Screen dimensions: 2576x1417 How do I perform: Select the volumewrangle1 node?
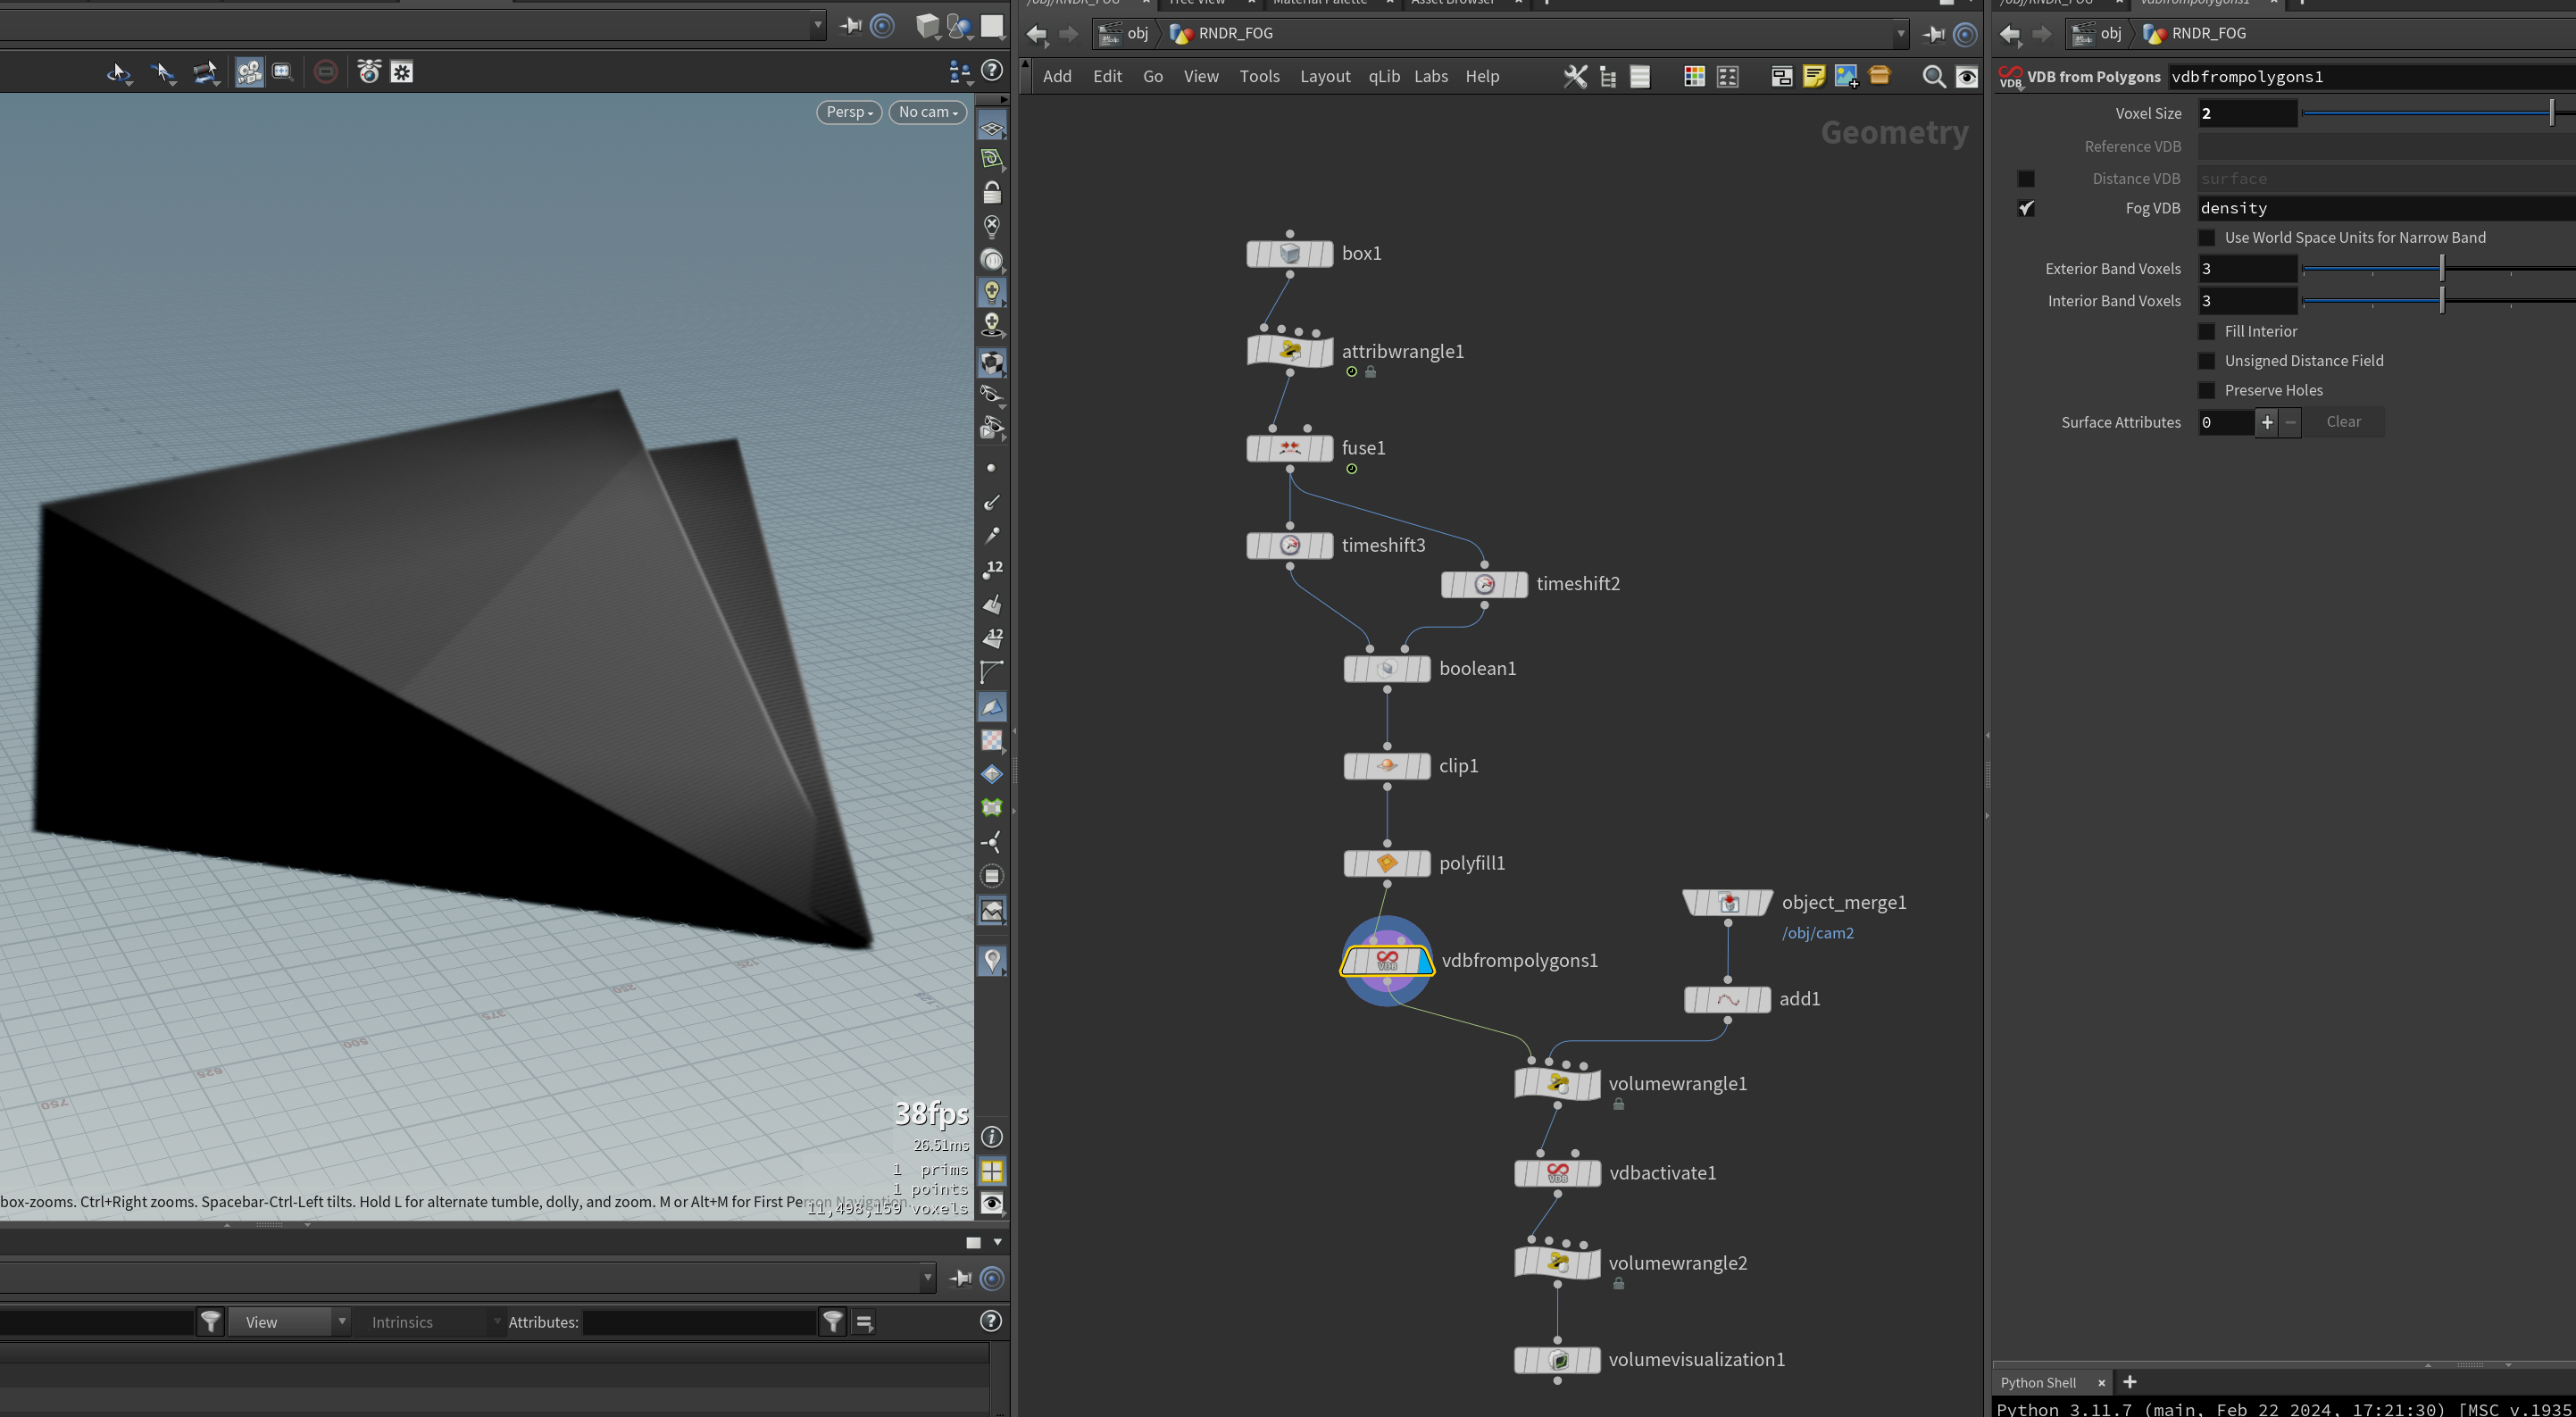(x=1557, y=1083)
